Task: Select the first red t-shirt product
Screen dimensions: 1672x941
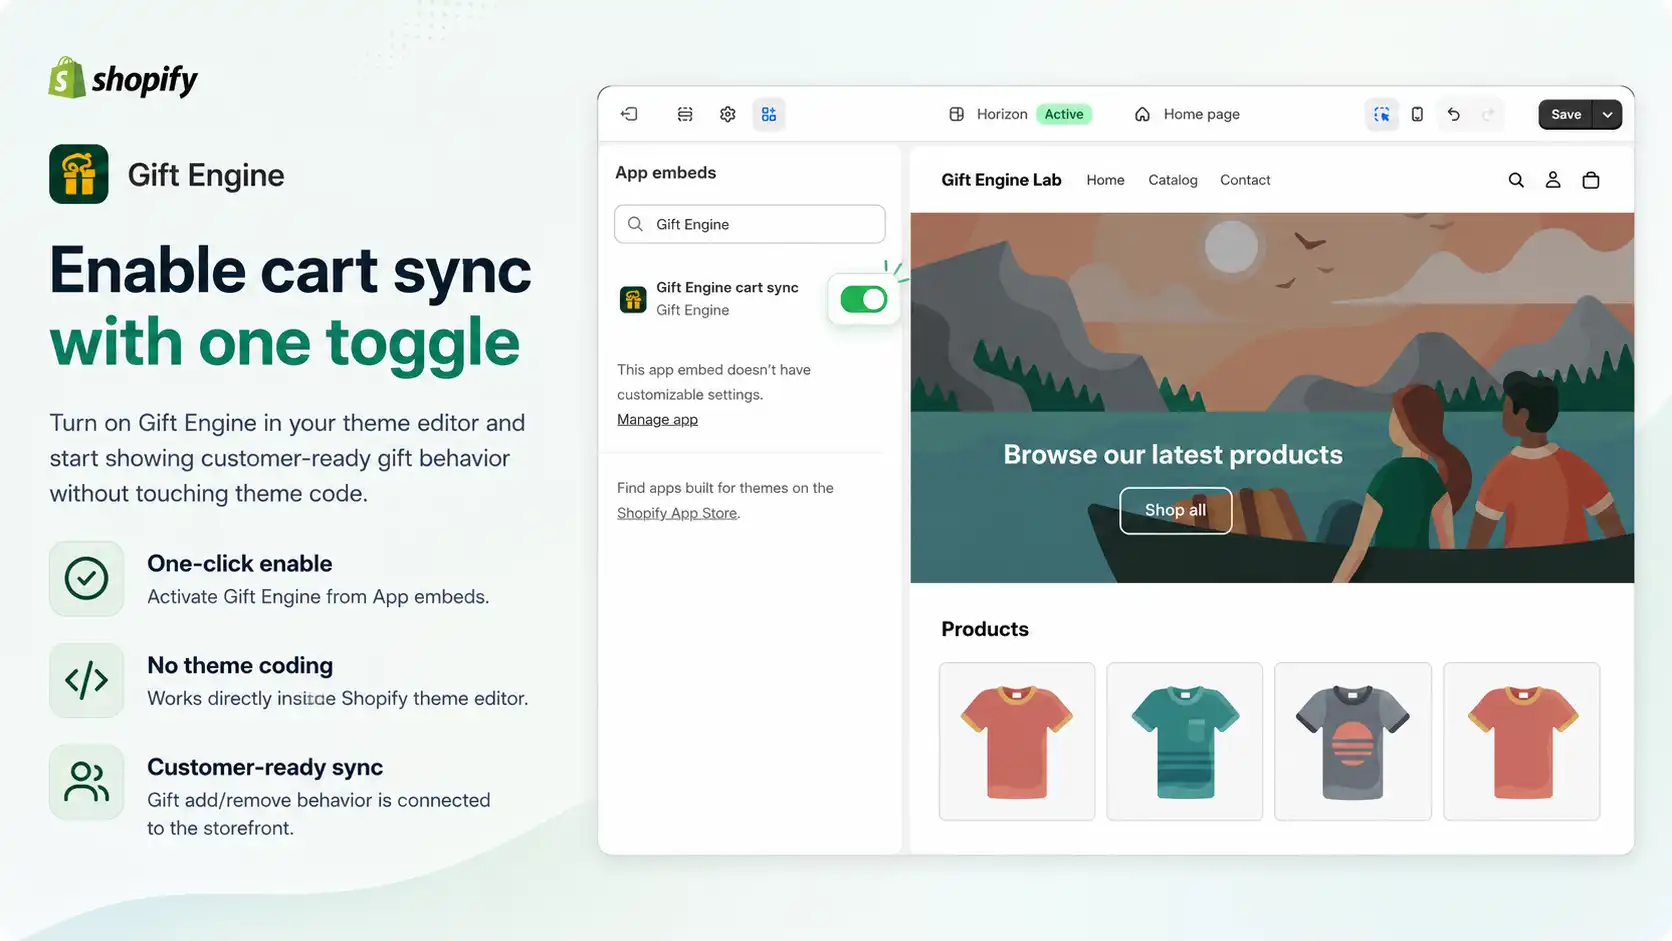Action: pyautogui.click(x=1017, y=741)
